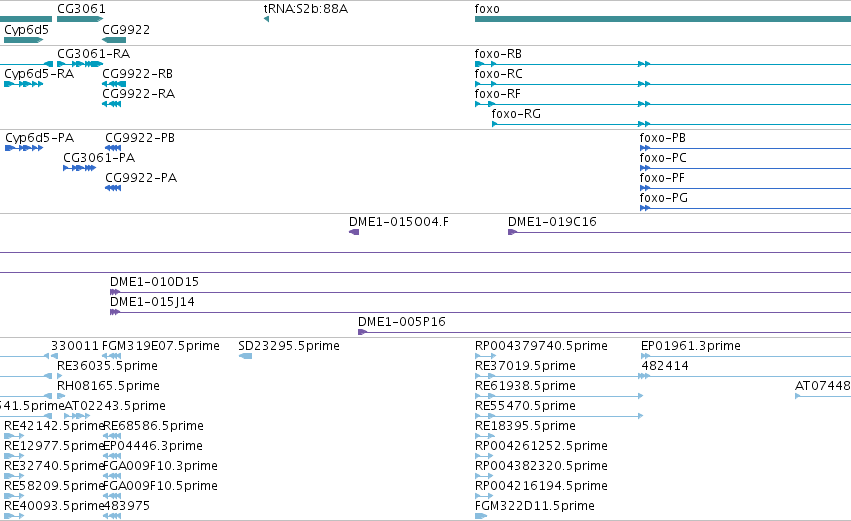Viewport: 851px width, 521px height.
Task: Select the RE36035.5prime EST label
Action: tap(107, 366)
